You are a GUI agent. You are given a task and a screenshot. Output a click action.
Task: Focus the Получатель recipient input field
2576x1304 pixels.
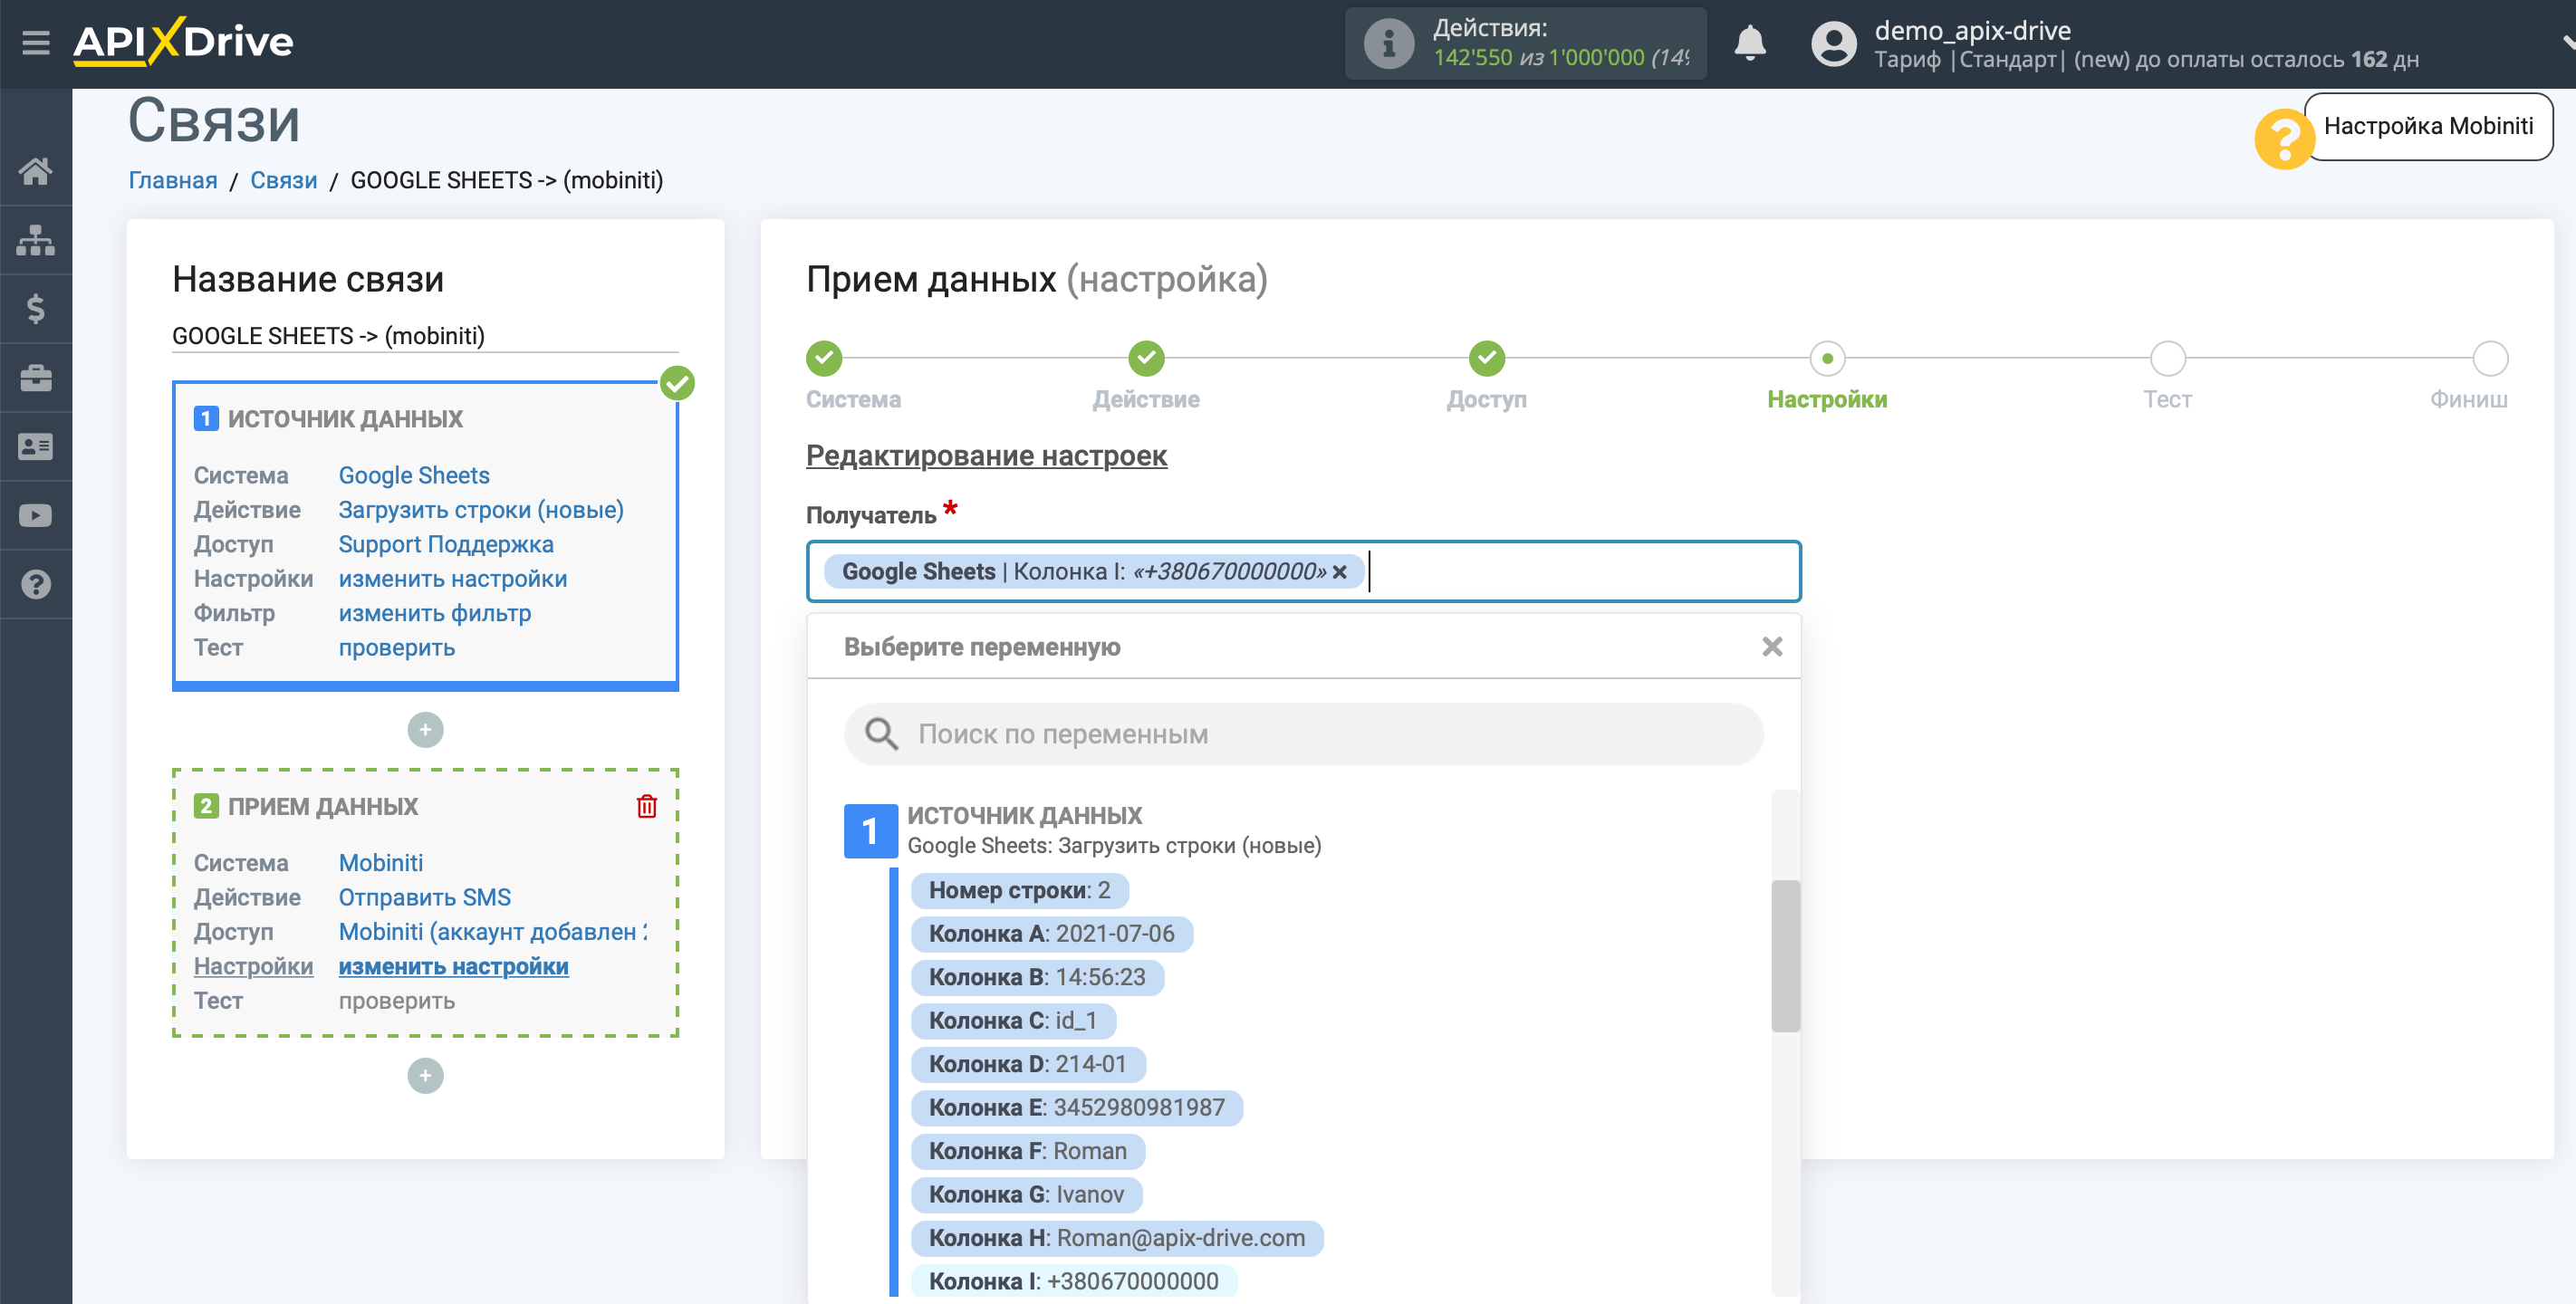coord(1303,572)
